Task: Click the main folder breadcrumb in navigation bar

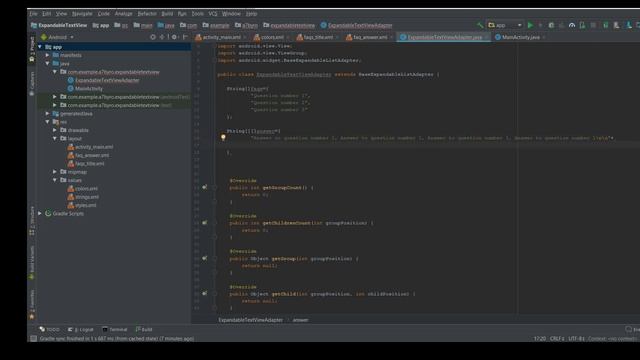Action: (x=143, y=25)
